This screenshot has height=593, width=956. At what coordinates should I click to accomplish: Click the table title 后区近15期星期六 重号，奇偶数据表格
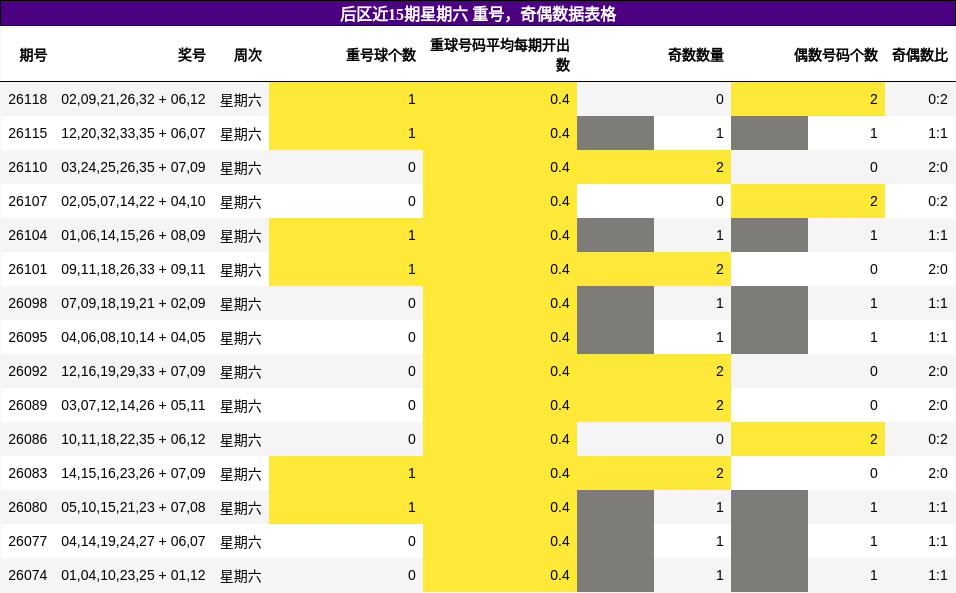tap(478, 14)
